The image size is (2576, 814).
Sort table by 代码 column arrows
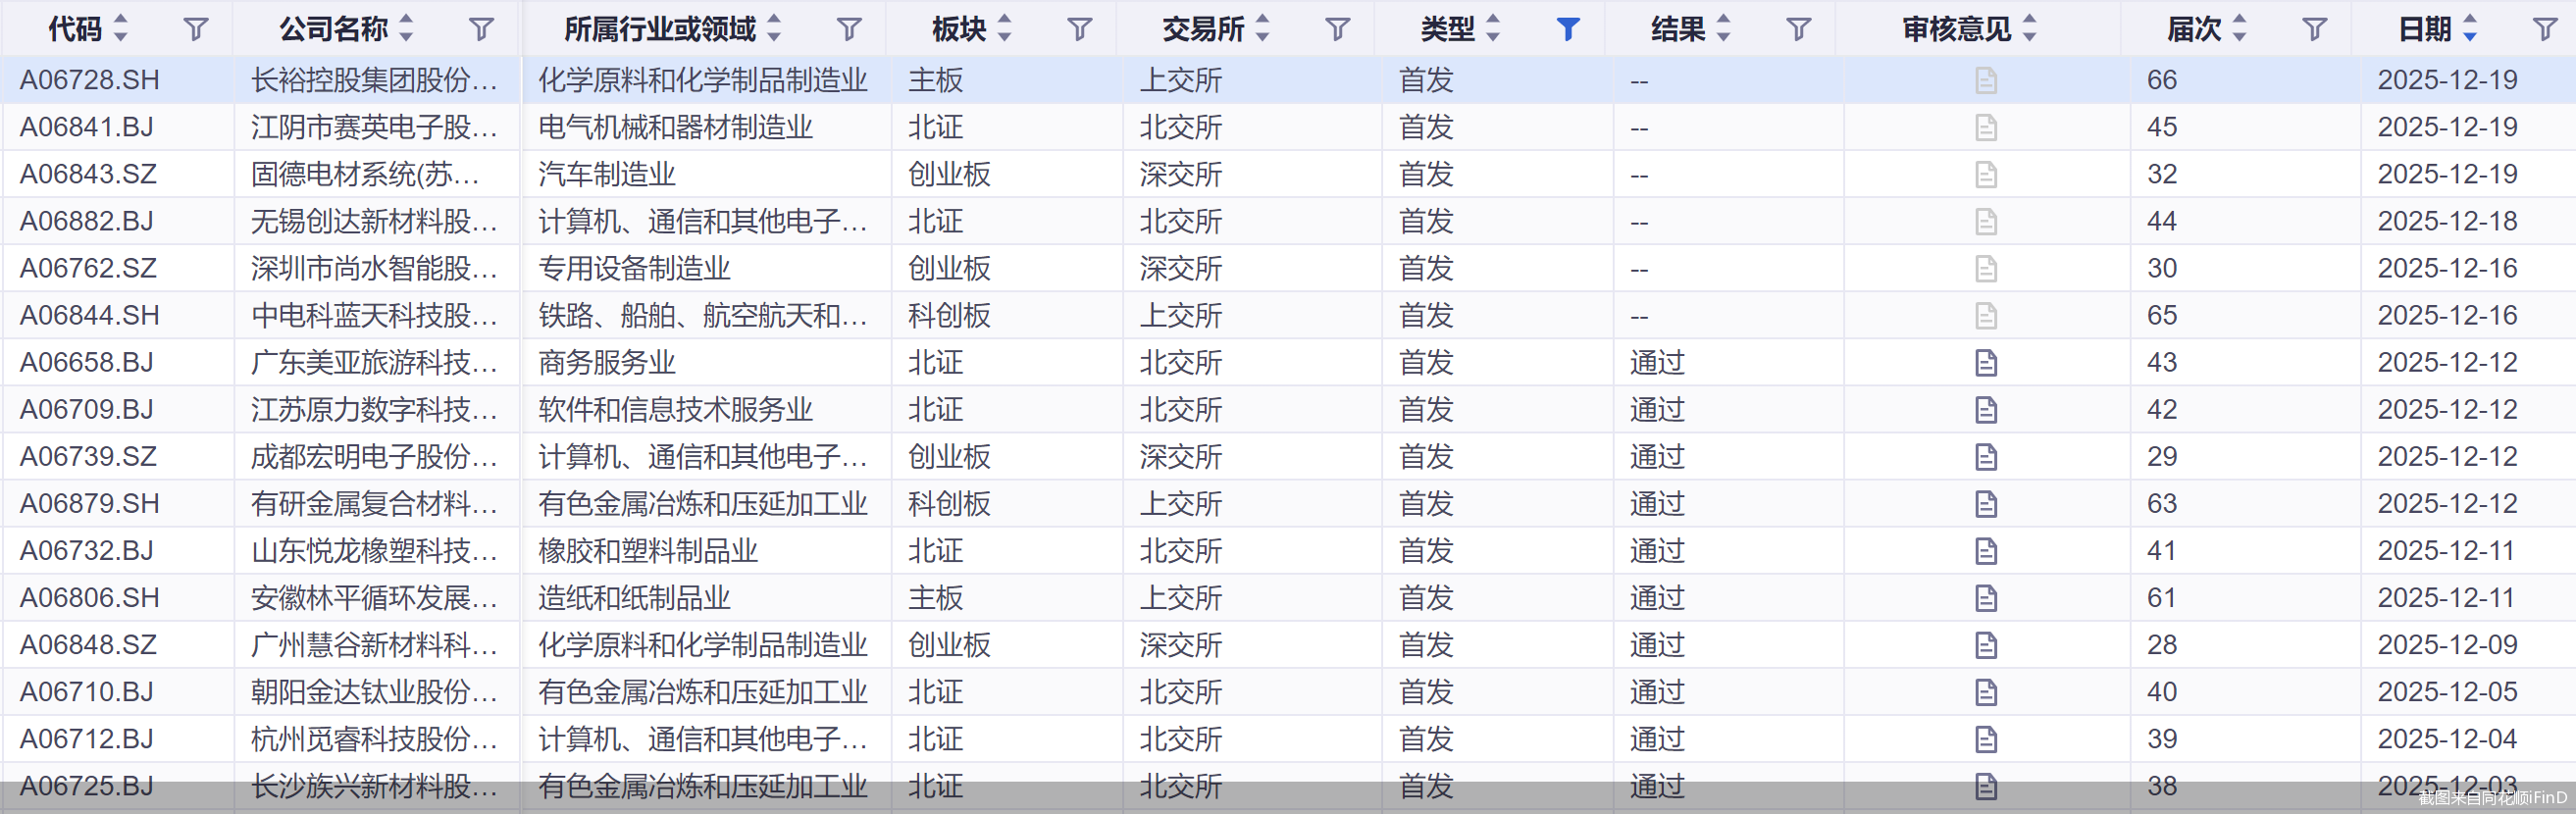coord(121,29)
